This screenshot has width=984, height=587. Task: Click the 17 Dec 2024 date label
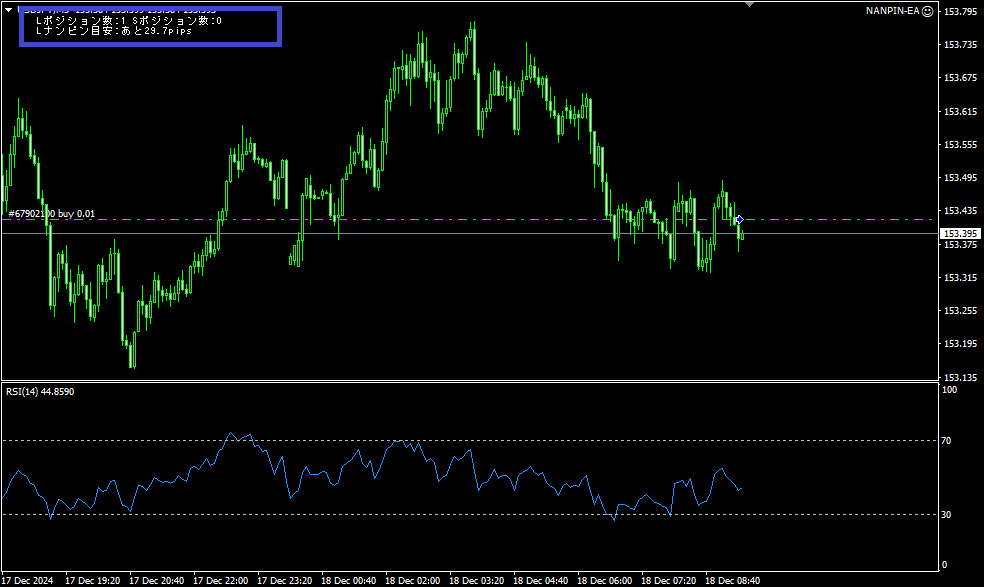pos(29,580)
